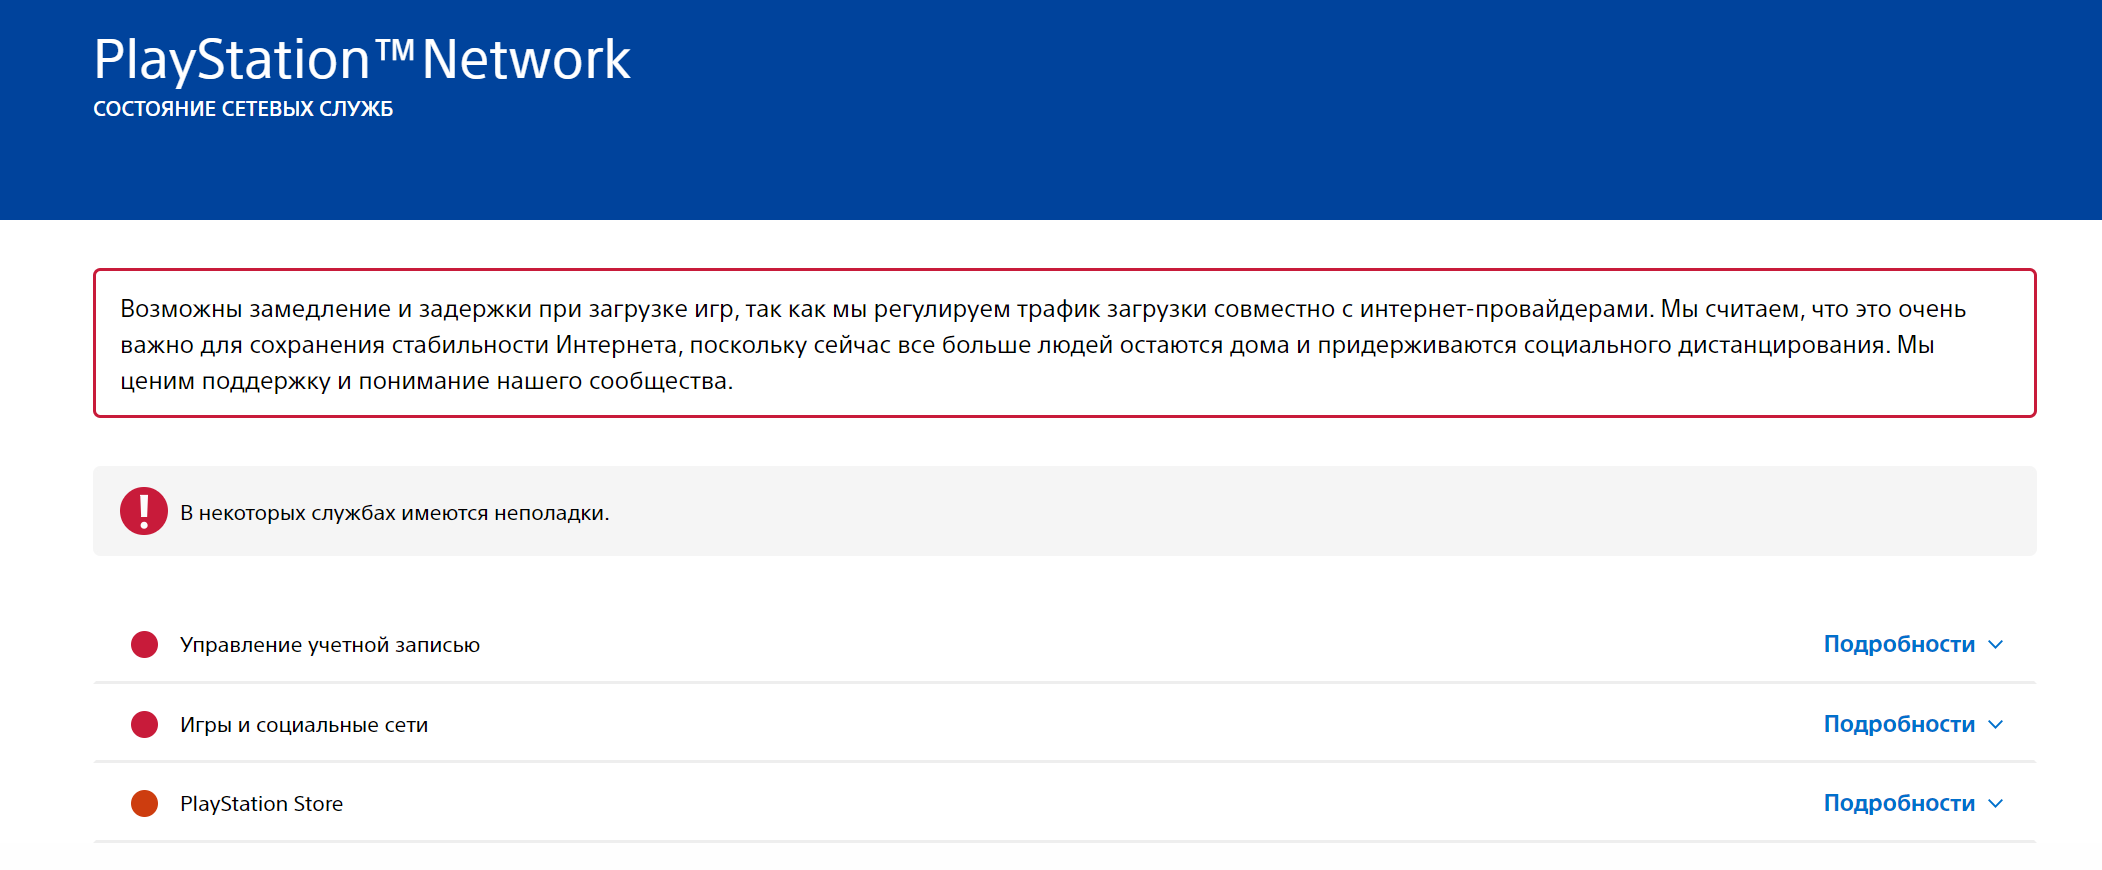Click the PlayStation™Network header title
2102x870 pixels.
click(x=362, y=59)
